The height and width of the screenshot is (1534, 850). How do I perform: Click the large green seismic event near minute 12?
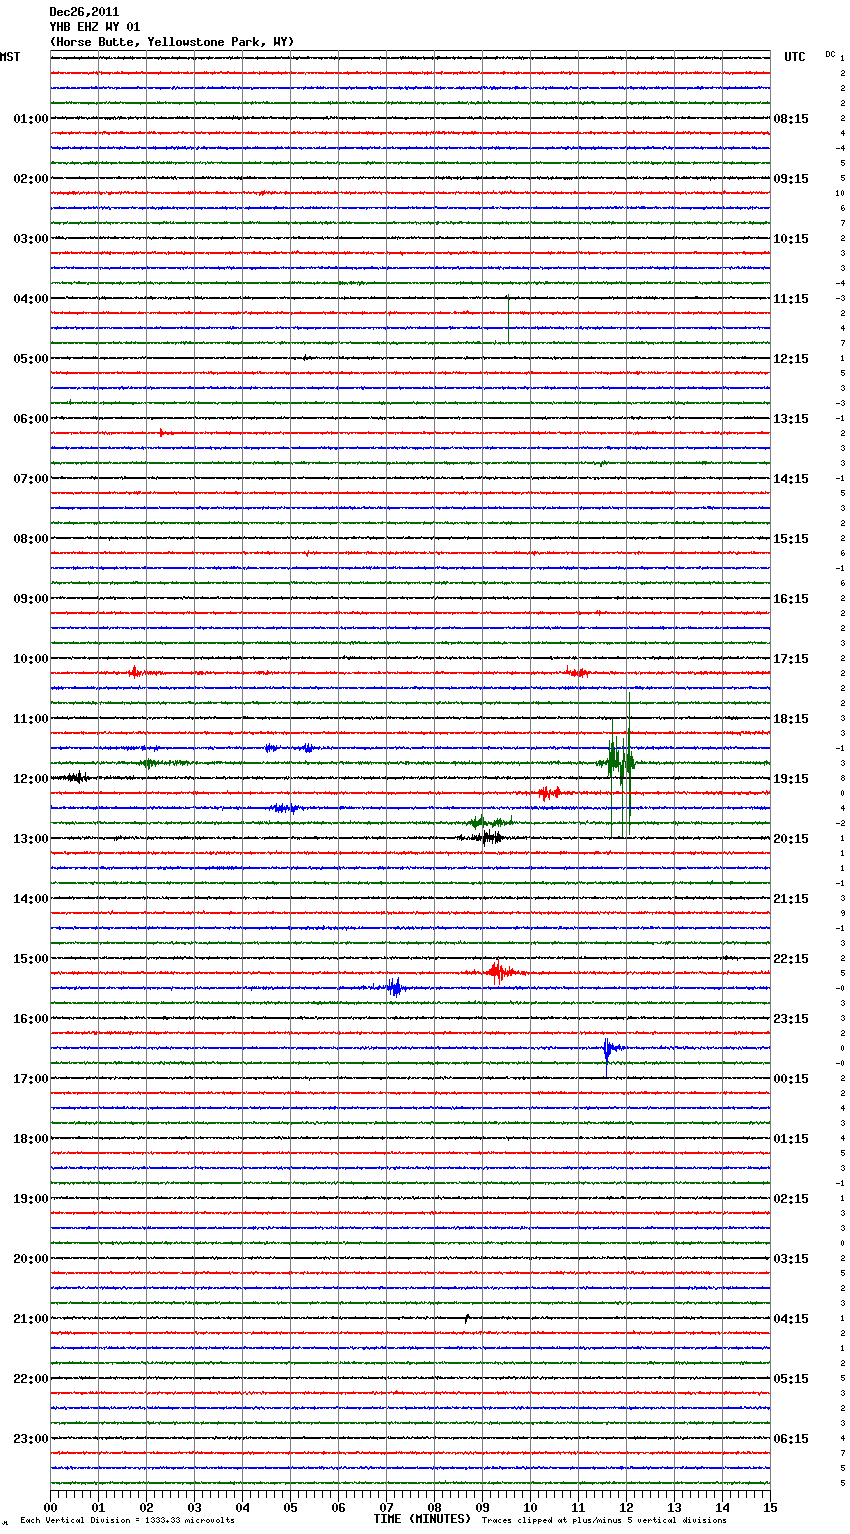pos(619,764)
